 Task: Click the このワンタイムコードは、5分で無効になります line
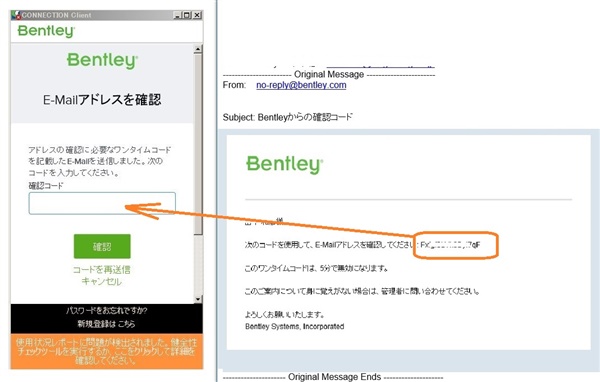316,268
